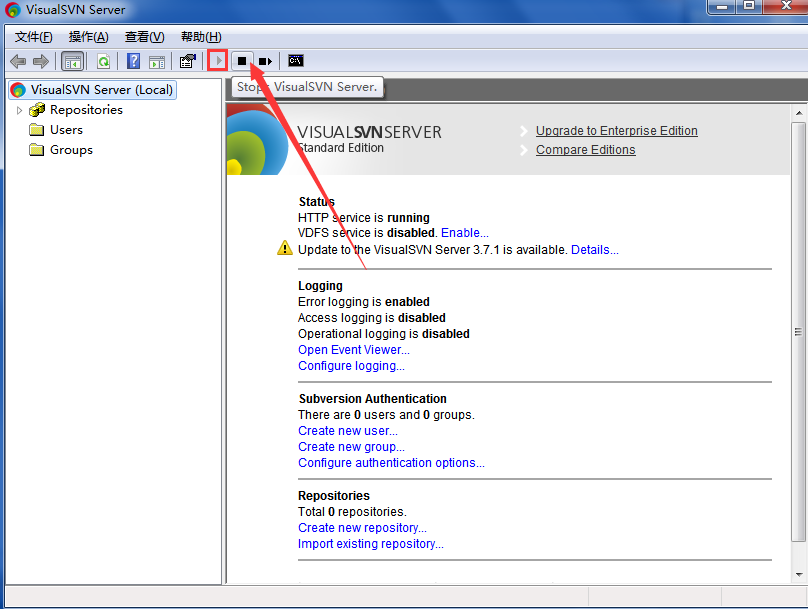Click the Subversion Authentication heading

click(x=372, y=399)
